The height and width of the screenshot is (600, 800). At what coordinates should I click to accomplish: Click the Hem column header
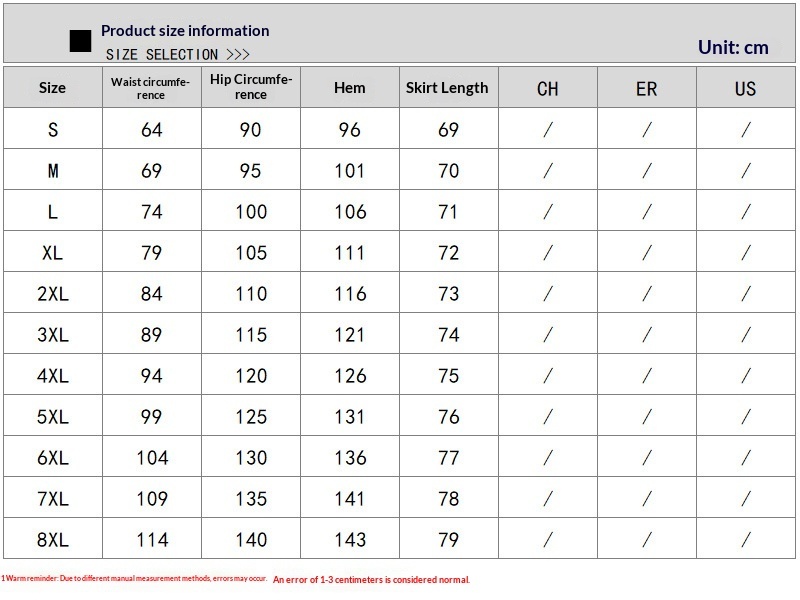[x=350, y=88]
